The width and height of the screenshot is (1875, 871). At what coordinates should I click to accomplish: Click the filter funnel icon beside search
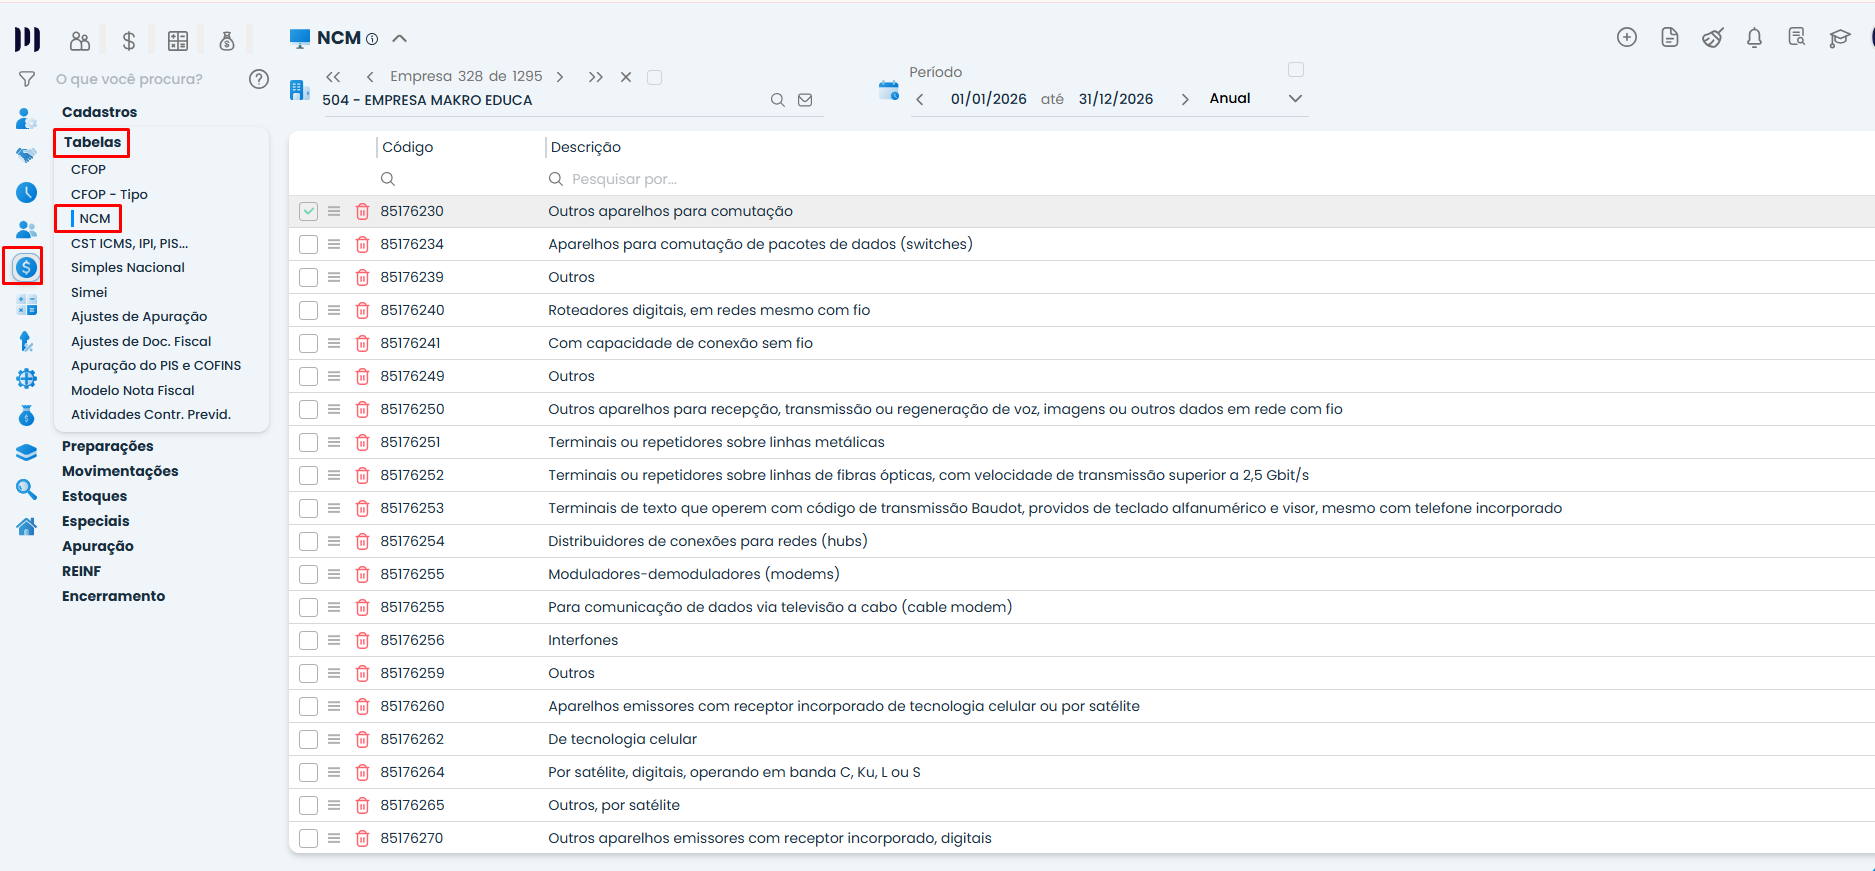click(x=27, y=79)
